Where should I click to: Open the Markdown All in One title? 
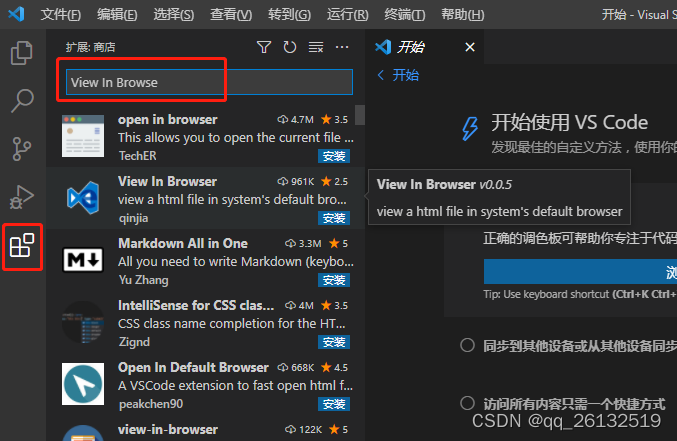coord(183,243)
